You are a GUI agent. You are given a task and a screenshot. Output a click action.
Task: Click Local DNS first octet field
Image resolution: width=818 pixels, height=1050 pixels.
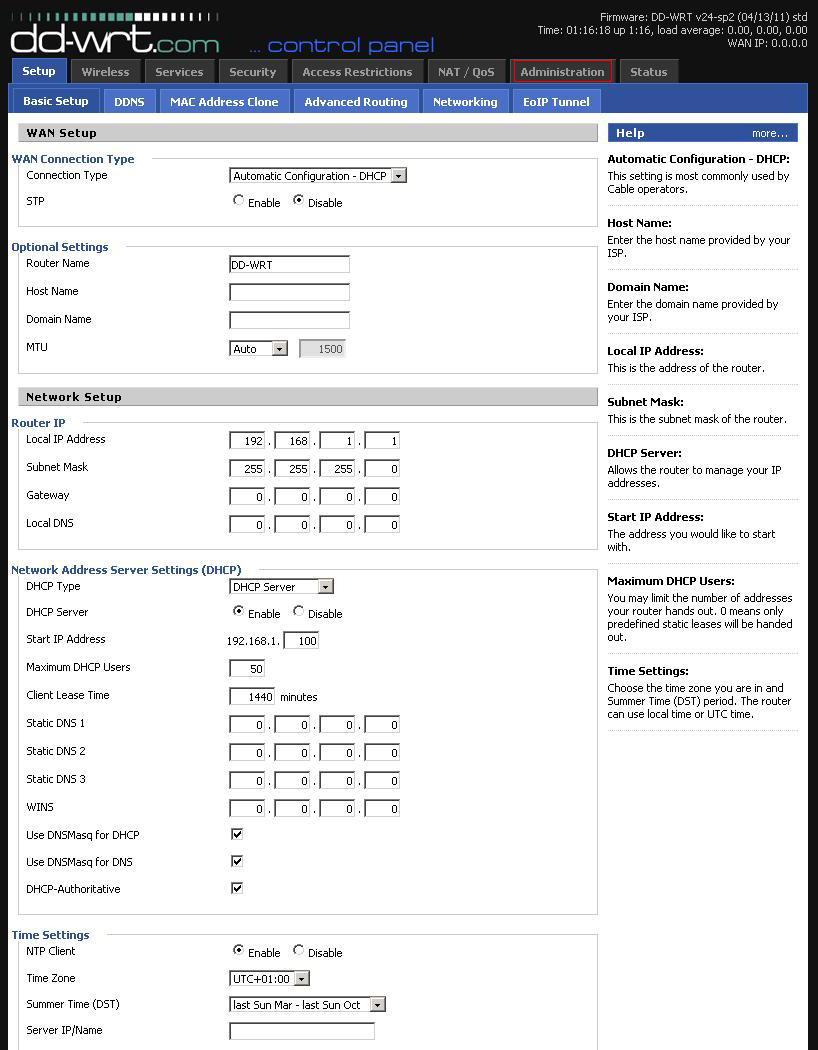(x=247, y=525)
